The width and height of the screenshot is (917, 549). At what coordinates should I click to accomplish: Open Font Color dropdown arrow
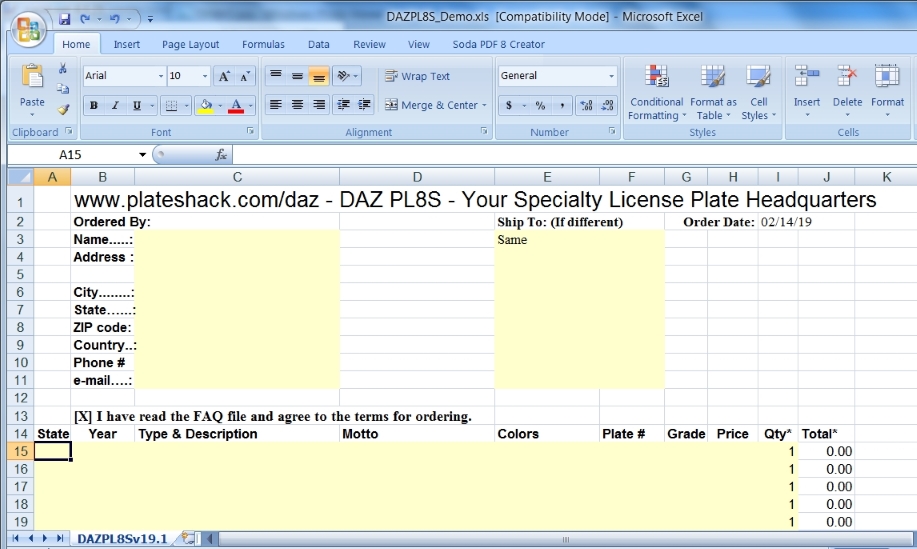250,105
